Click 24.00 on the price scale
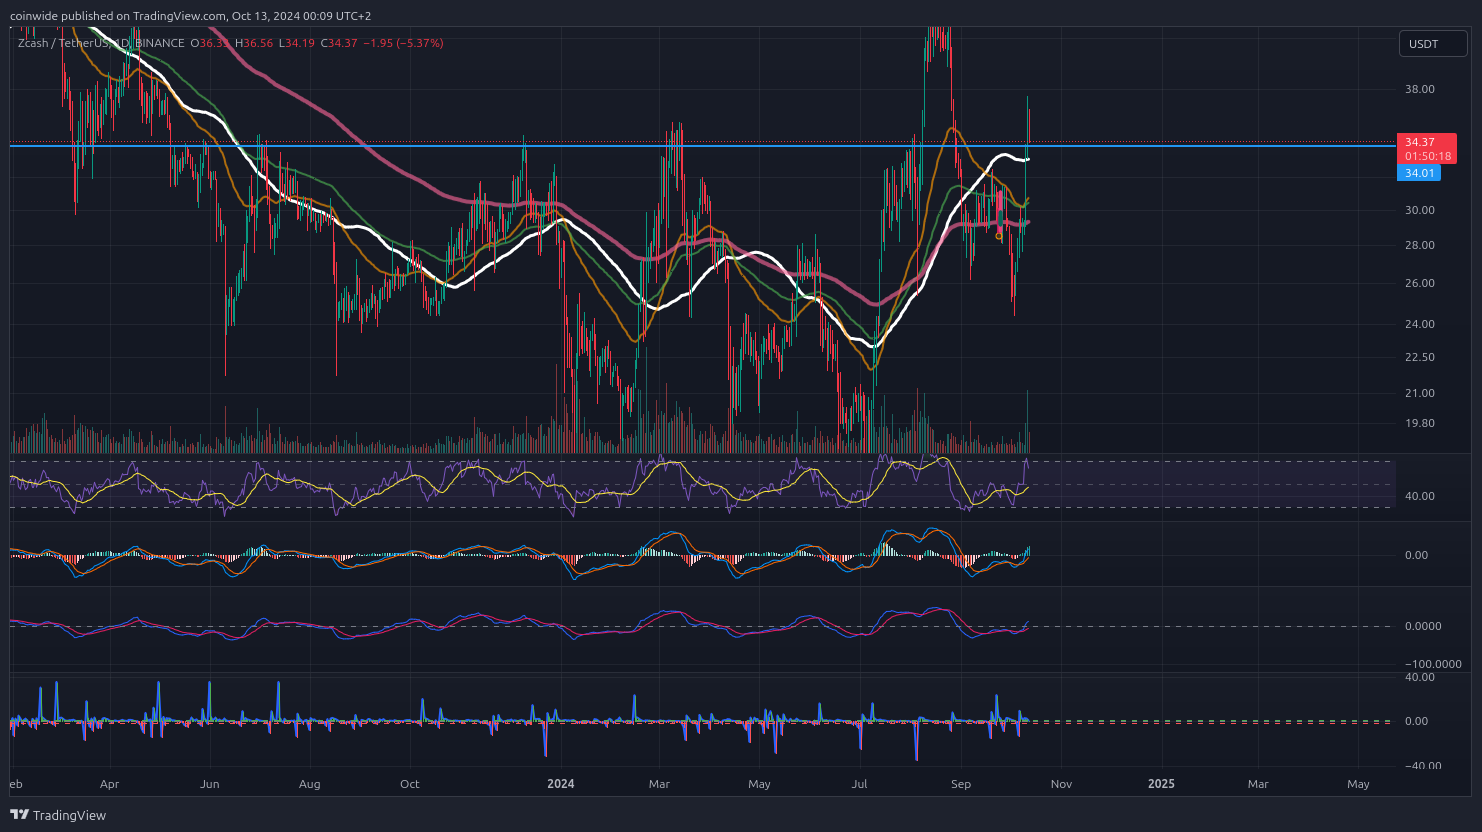The image size is (1482, 832). point(1420,324)
